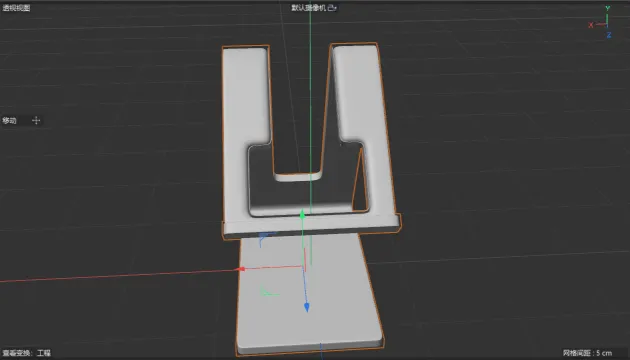Click the green plane handle on the gizmo
Image resolution: width=630 pixels, height=360 pixels.
pos(268,292)
